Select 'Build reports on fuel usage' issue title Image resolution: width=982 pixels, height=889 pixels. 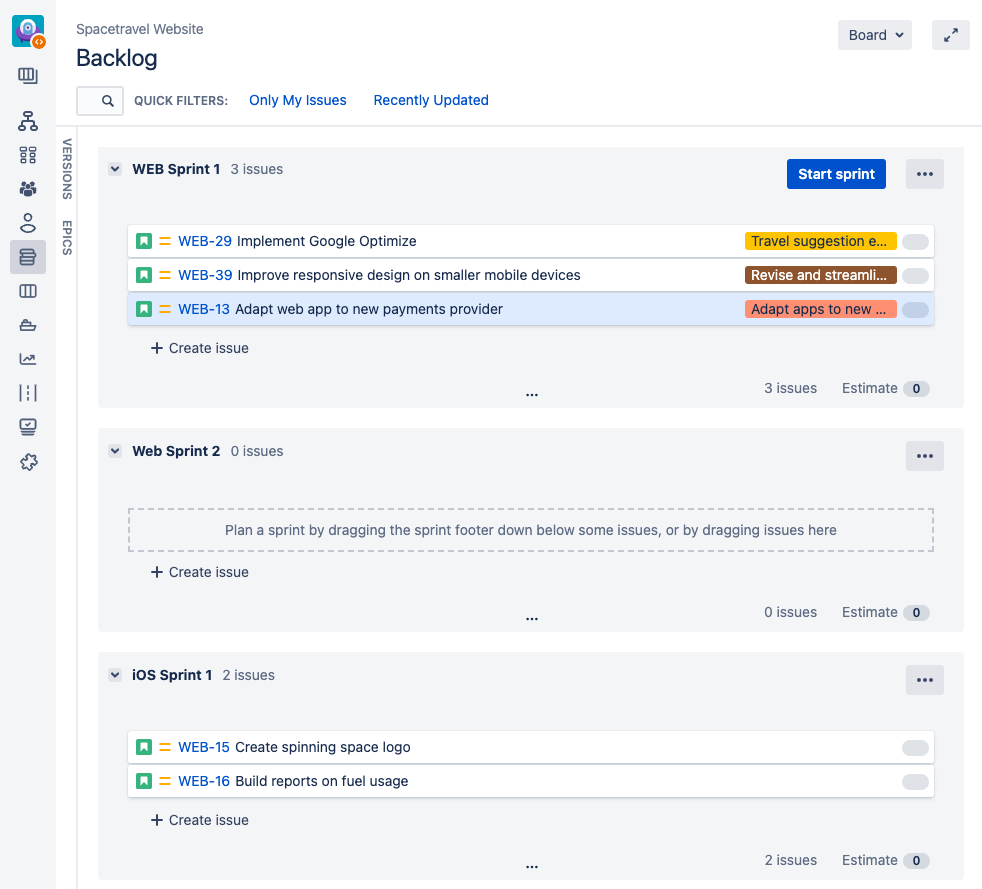[x=321, y=781]
